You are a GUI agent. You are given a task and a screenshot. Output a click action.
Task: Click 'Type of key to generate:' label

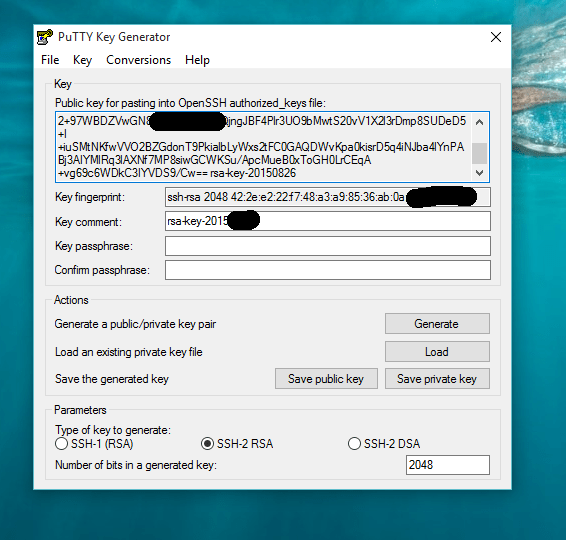click(x=113, y=430)
